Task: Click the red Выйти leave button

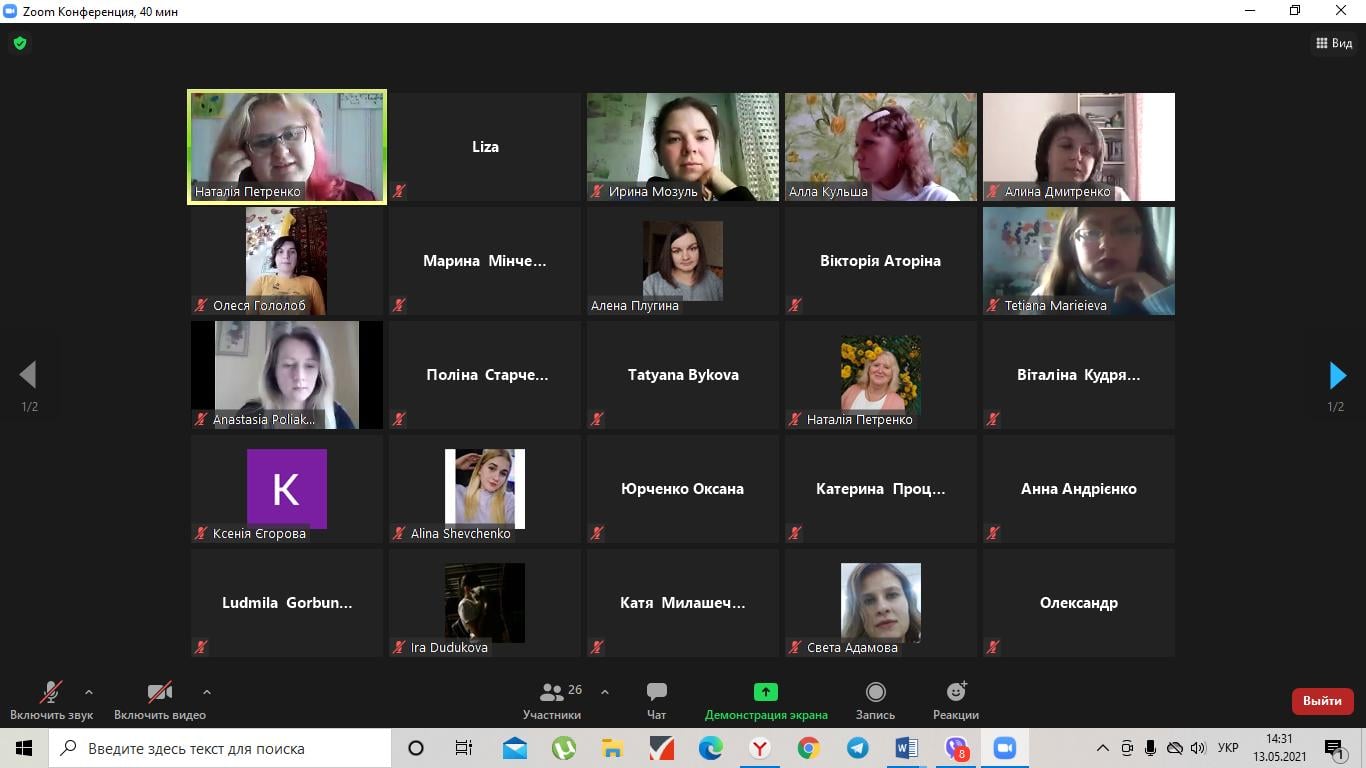Action: (1322, 701)
